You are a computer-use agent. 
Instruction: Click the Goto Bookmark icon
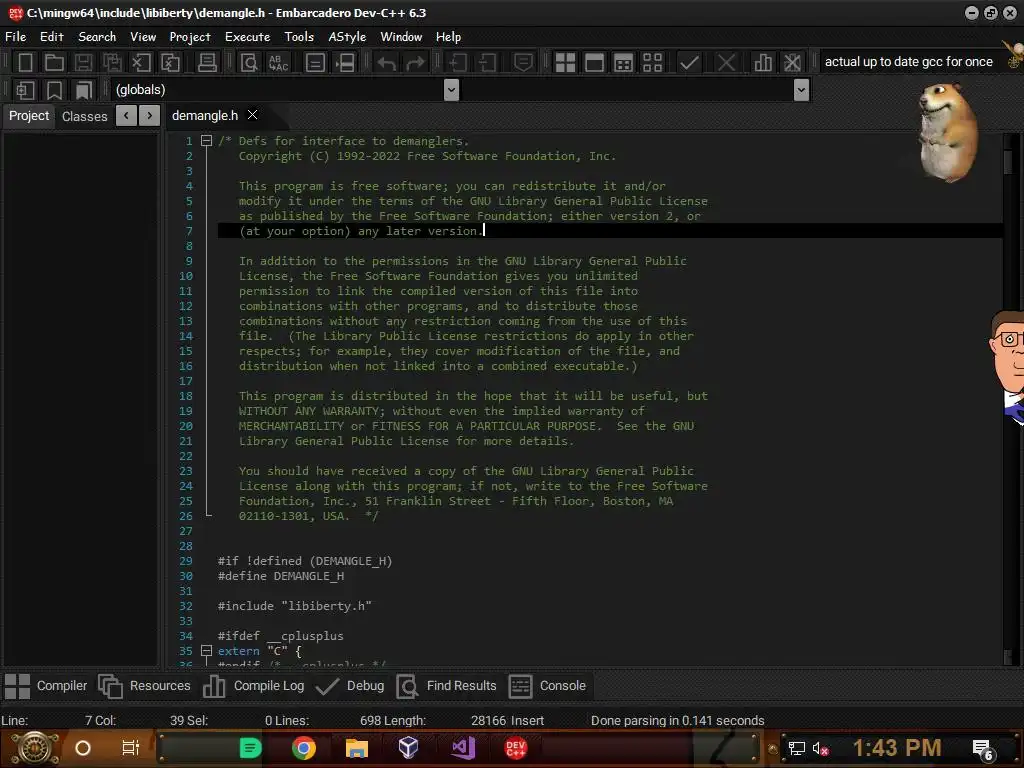pyautogui.click(x=84, y=89)
